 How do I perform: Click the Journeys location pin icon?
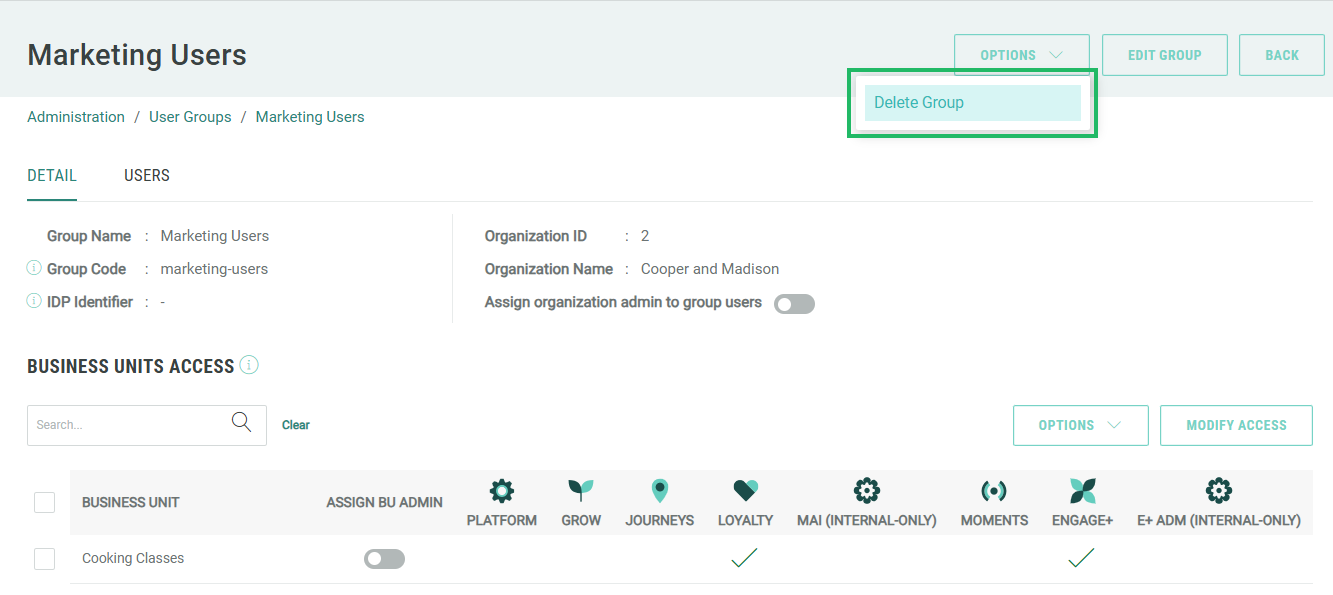click(x=659, y=490)
